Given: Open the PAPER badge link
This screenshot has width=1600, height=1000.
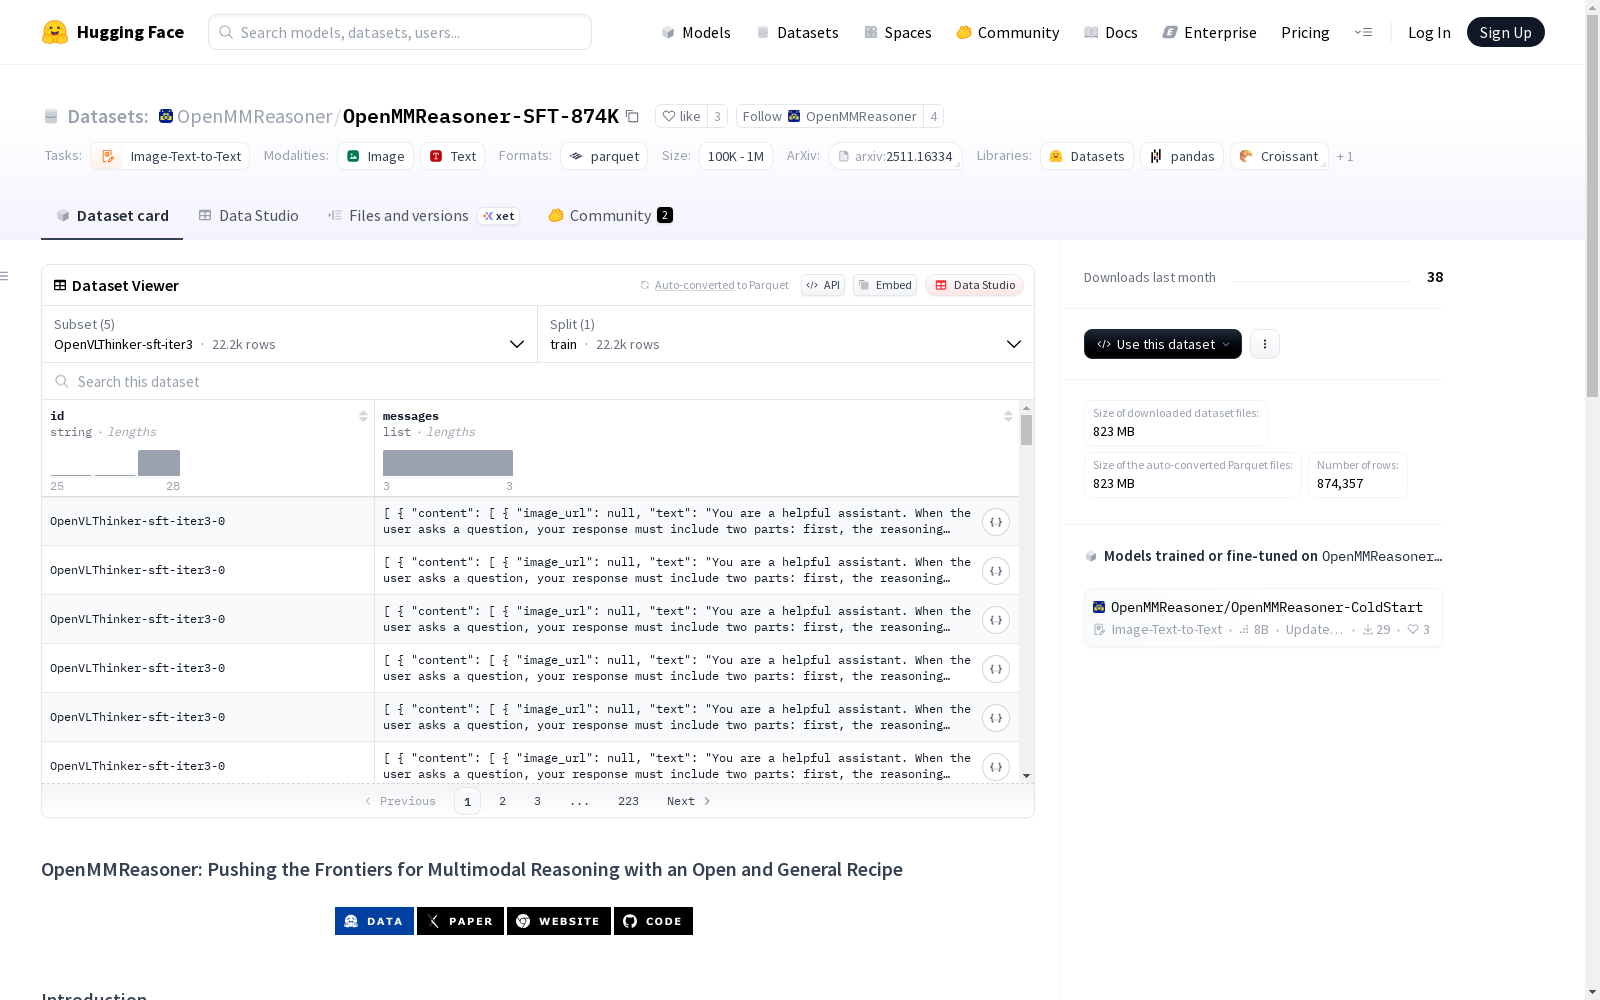Looking at the screenshot, I should (460, 921).
